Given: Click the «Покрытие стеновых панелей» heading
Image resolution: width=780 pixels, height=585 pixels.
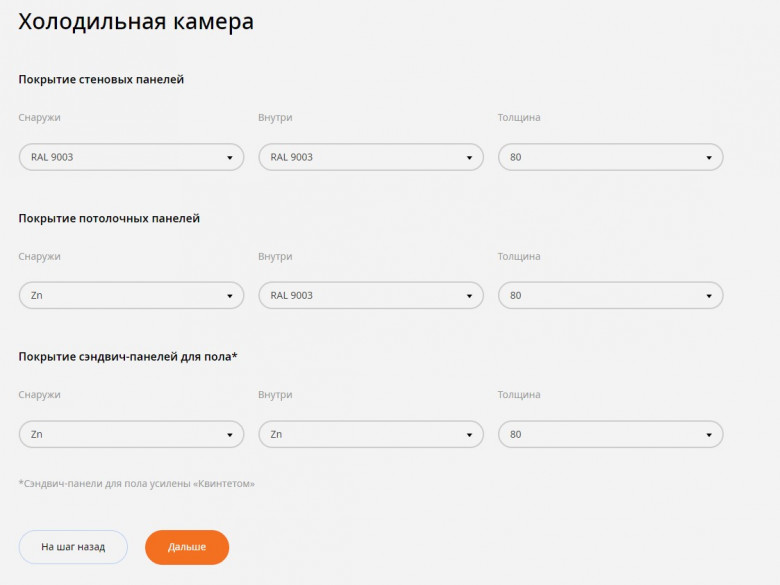Looking at the screenshot, I should click(101, 79).
